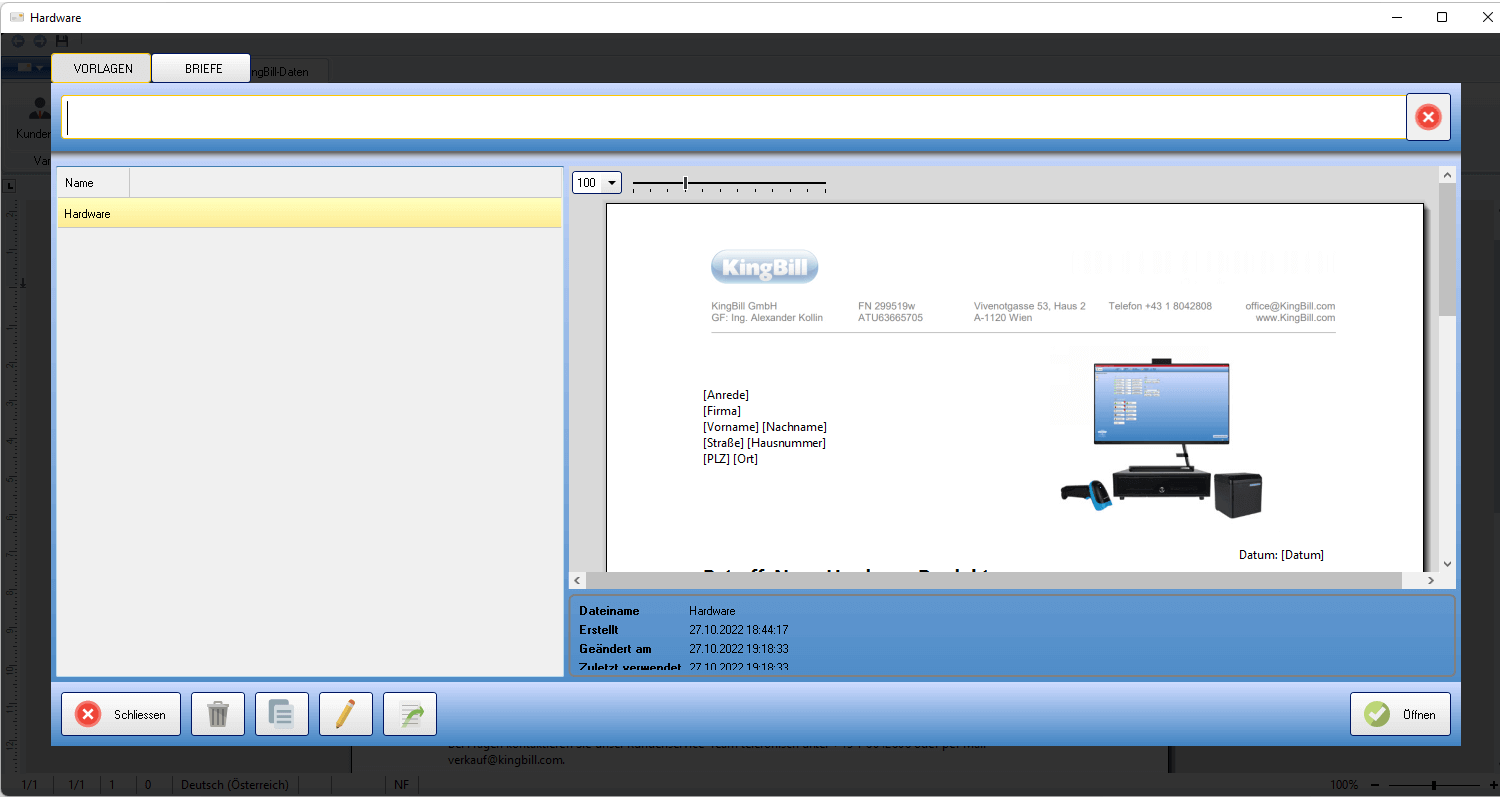Click the [PLZ] [Ort] placeholder line

731,459
